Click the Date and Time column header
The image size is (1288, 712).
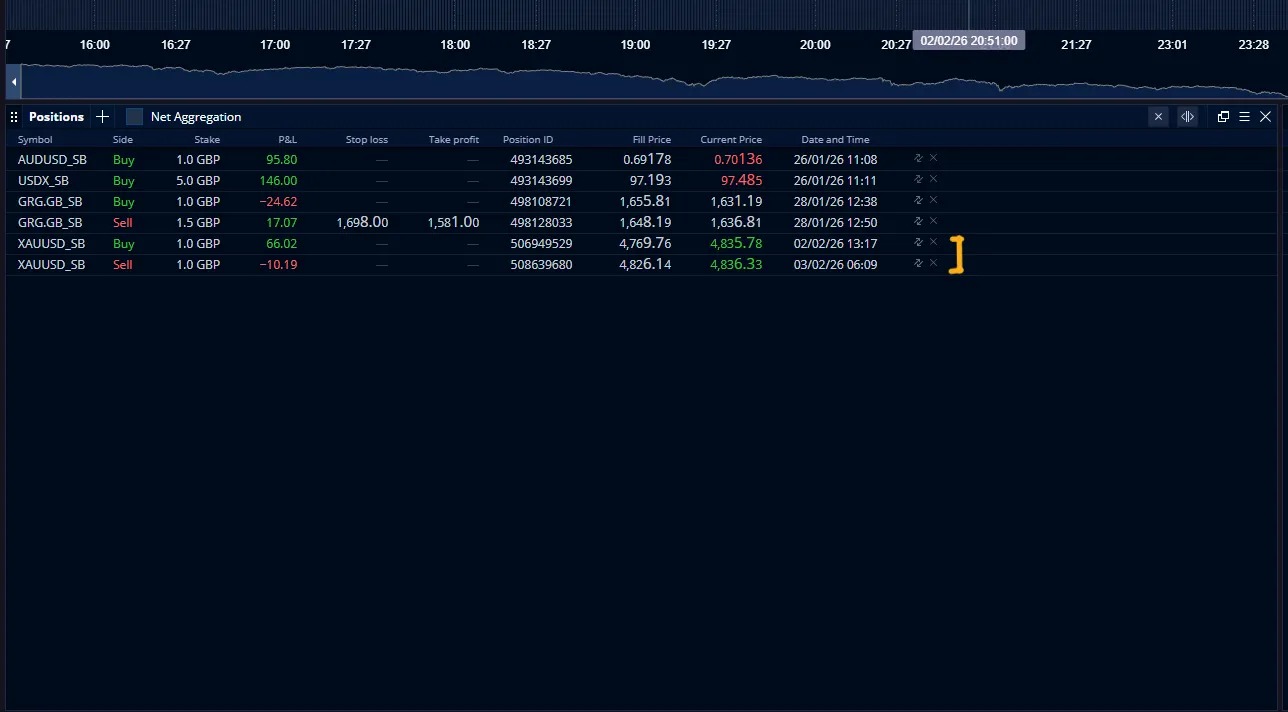(x=835, y=140)
